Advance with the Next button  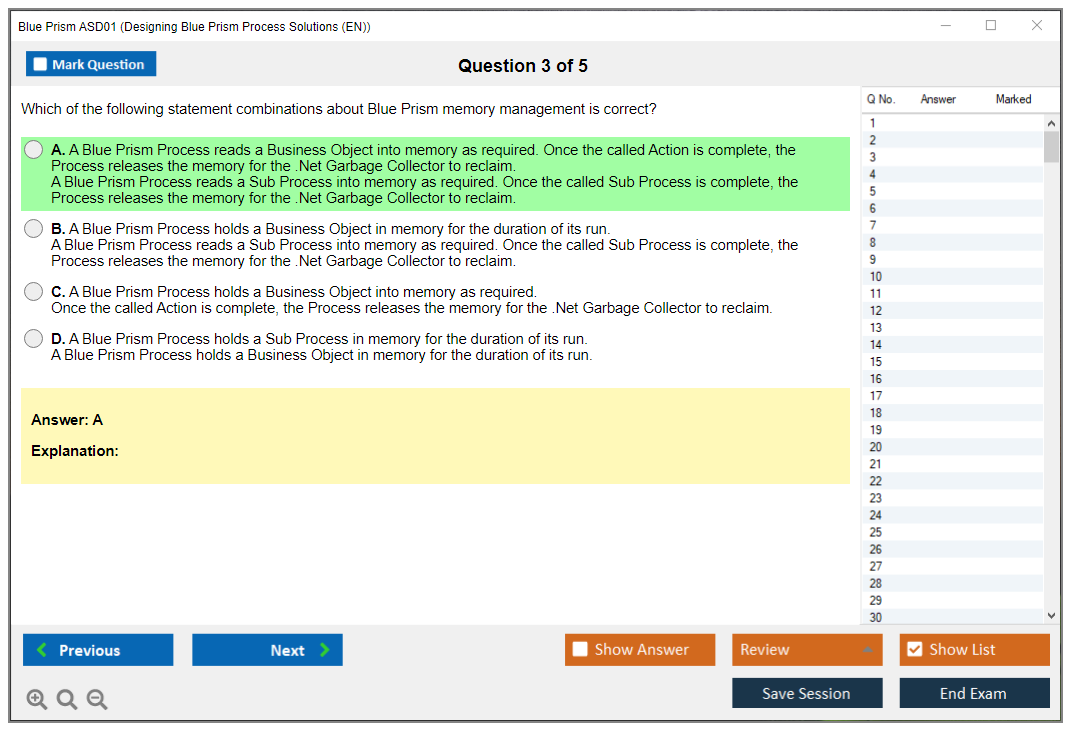267,650
